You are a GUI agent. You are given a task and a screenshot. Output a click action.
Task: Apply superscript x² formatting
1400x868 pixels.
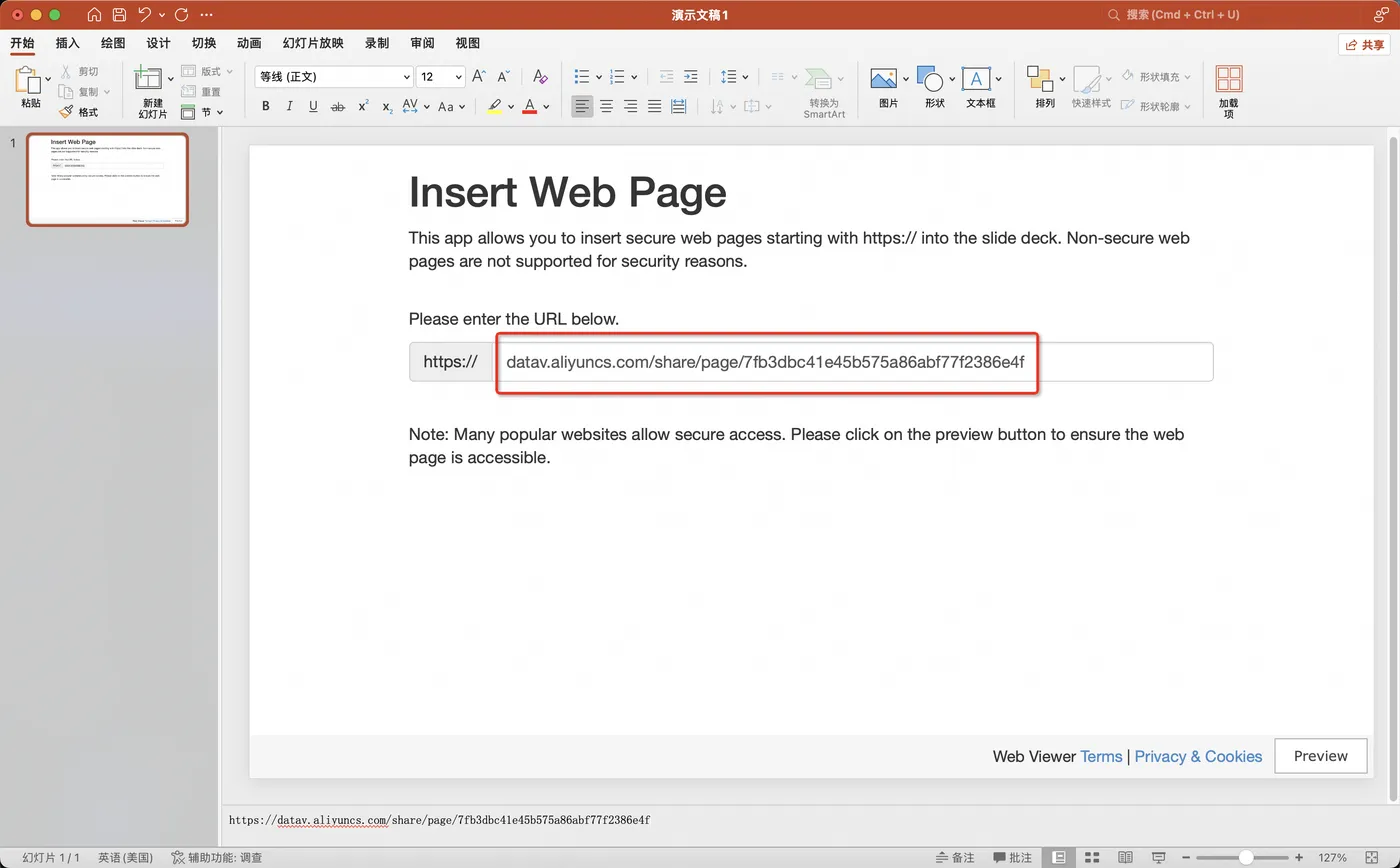click(x=363, y=106)
